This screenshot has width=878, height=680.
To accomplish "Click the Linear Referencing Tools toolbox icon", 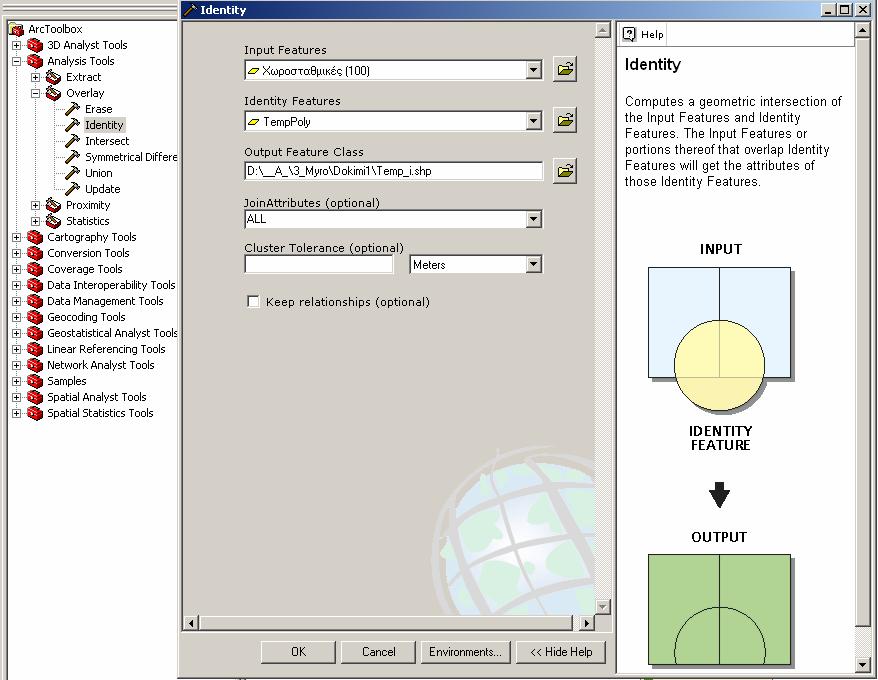I will click(x=35, y=349).
